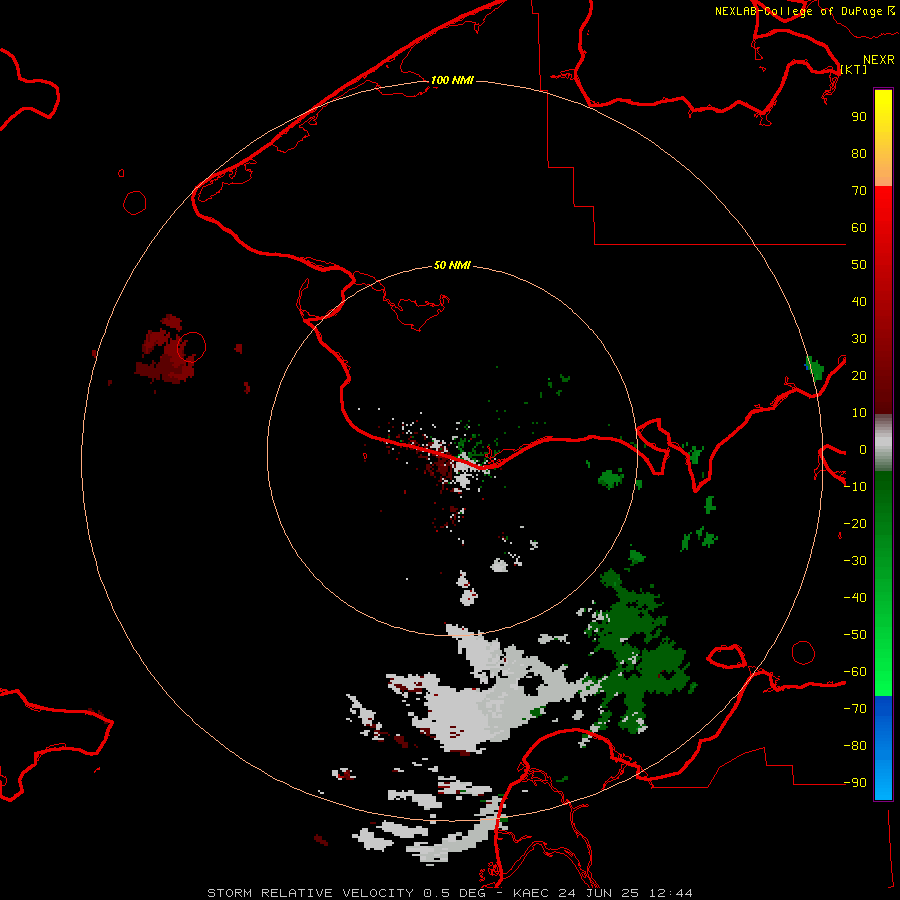The image size is (900, 900).
Task: Click the 70 value on the velocity scale
Action: pos(859,191)
